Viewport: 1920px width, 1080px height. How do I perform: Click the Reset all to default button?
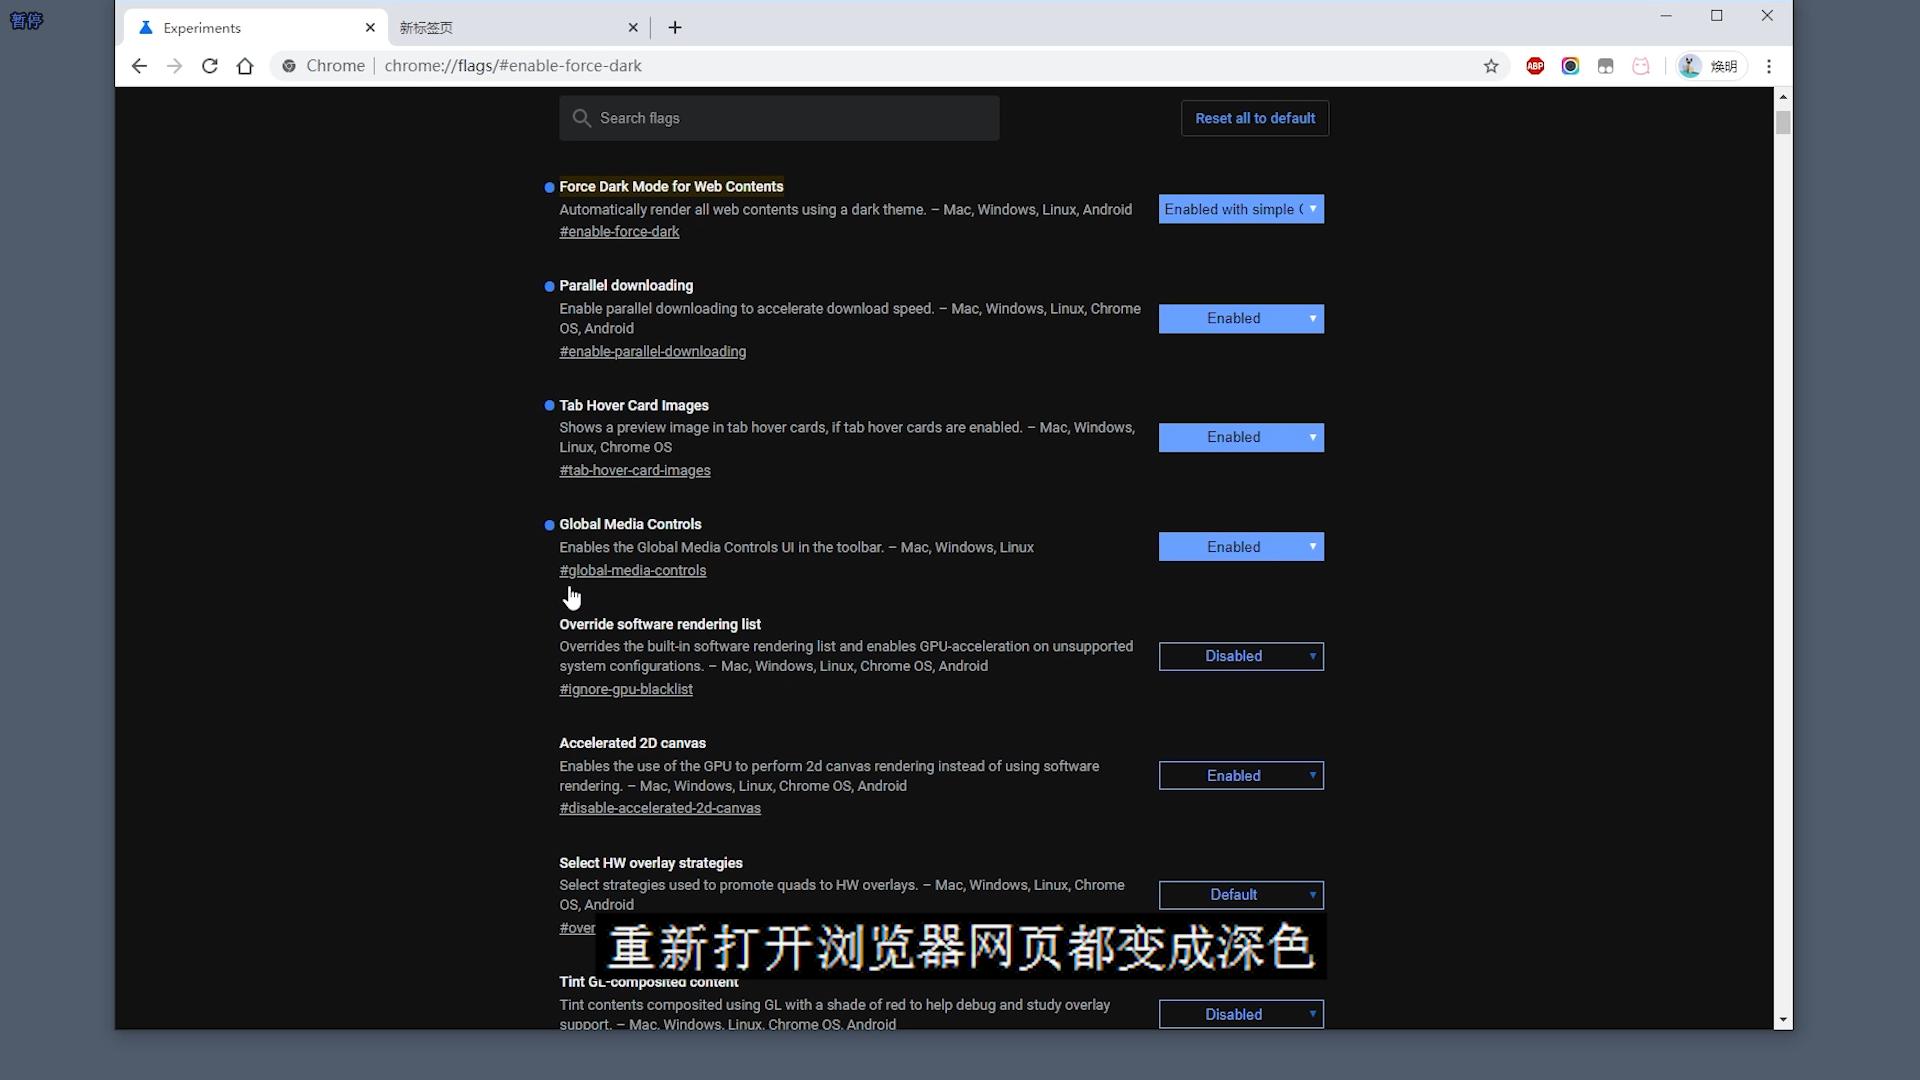[x=1254, y=118]
